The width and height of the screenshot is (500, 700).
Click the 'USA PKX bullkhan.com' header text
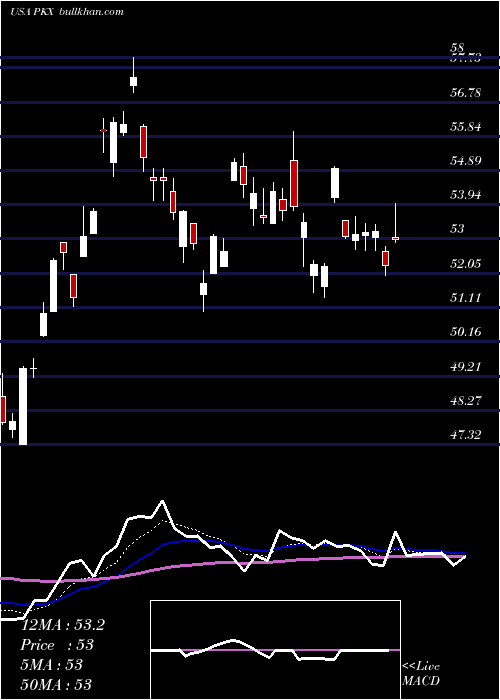66,12
